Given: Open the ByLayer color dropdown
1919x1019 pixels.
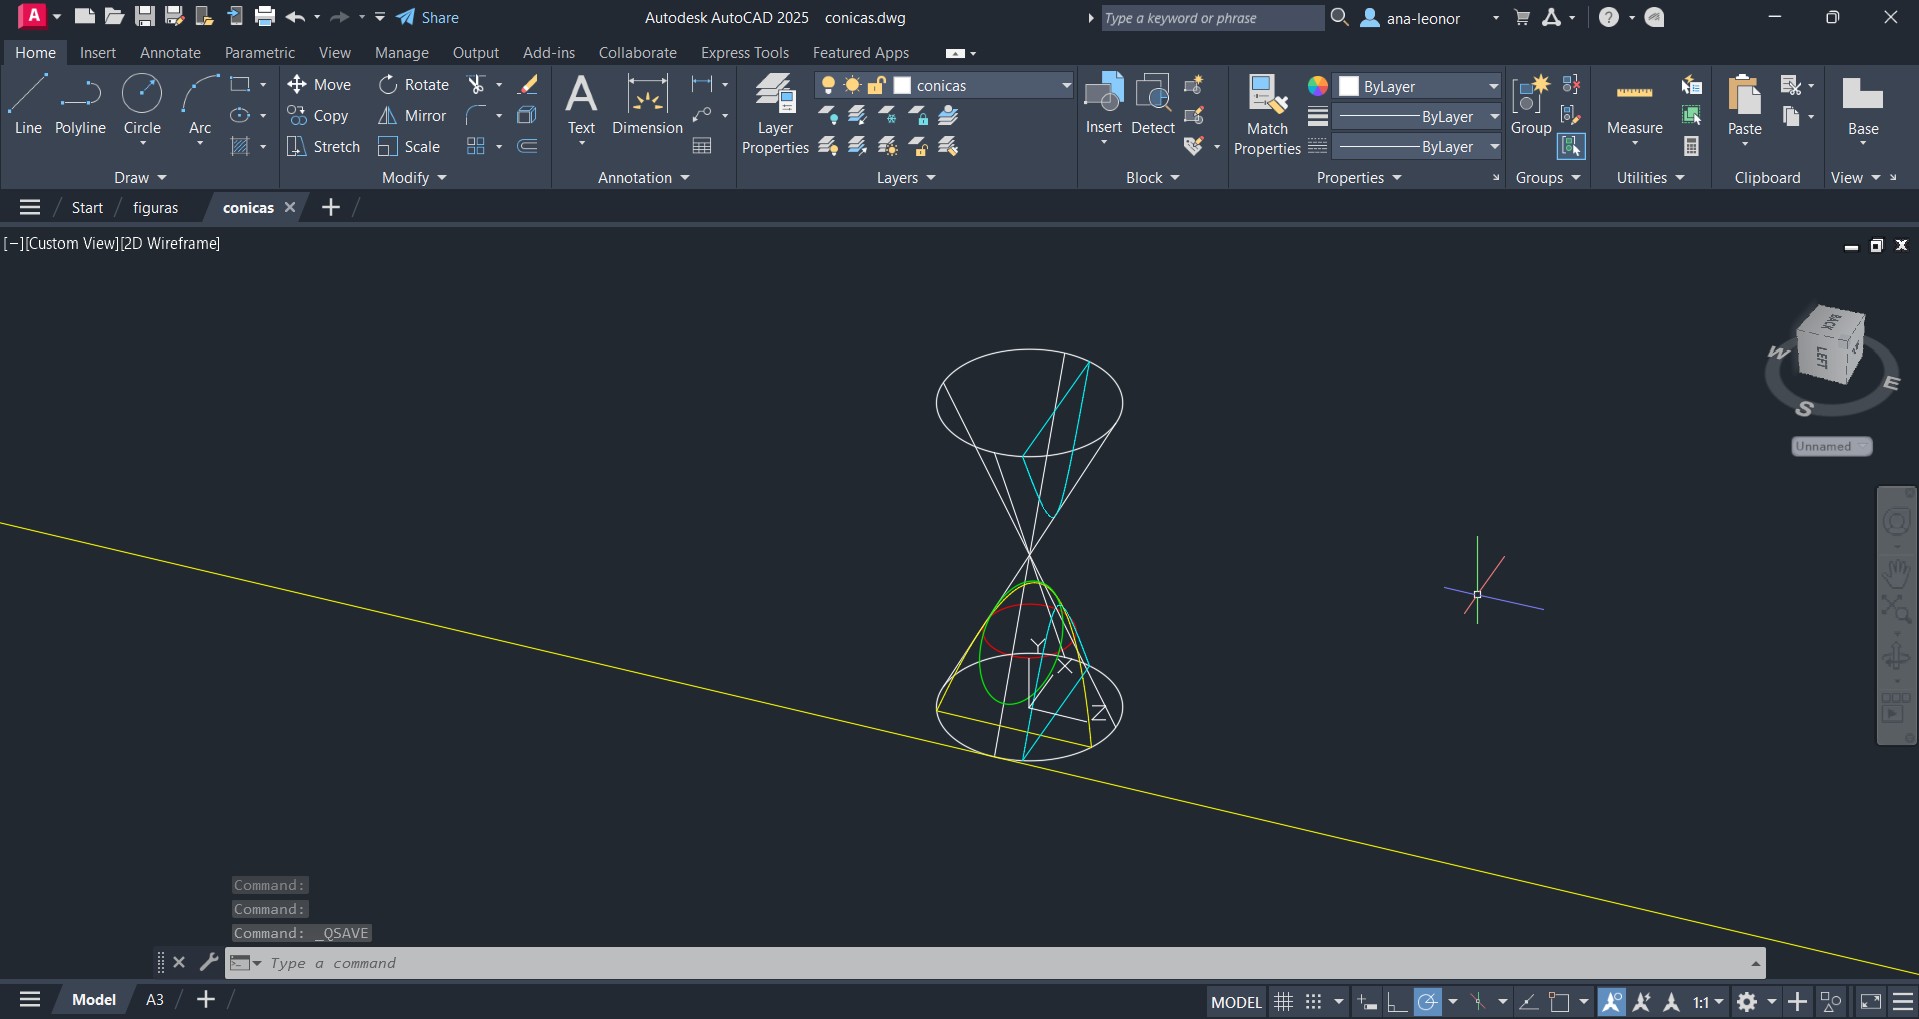Looking at the screenshot, I should pyautogui.click(x=1493, y=86).
